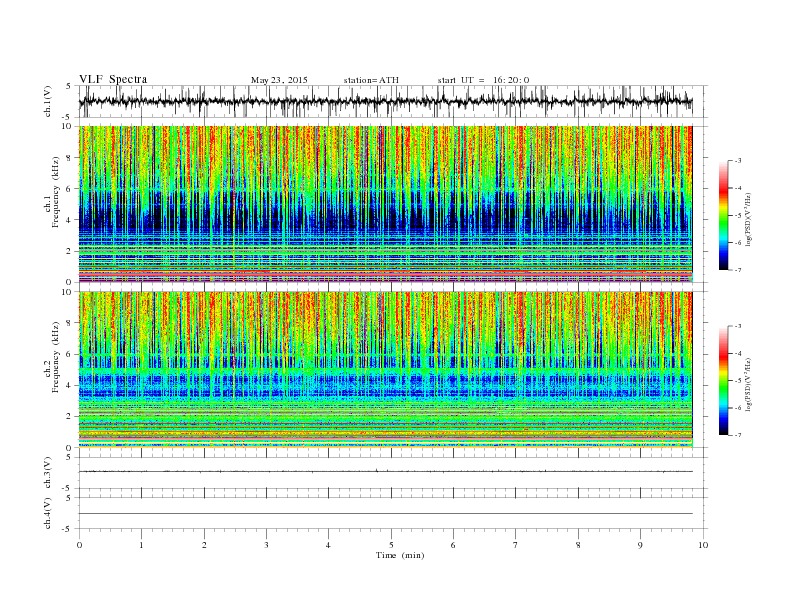Click the '5' tick label on time axis
The height and width of the screenshot is (612, 792).
tap(391, 545)
